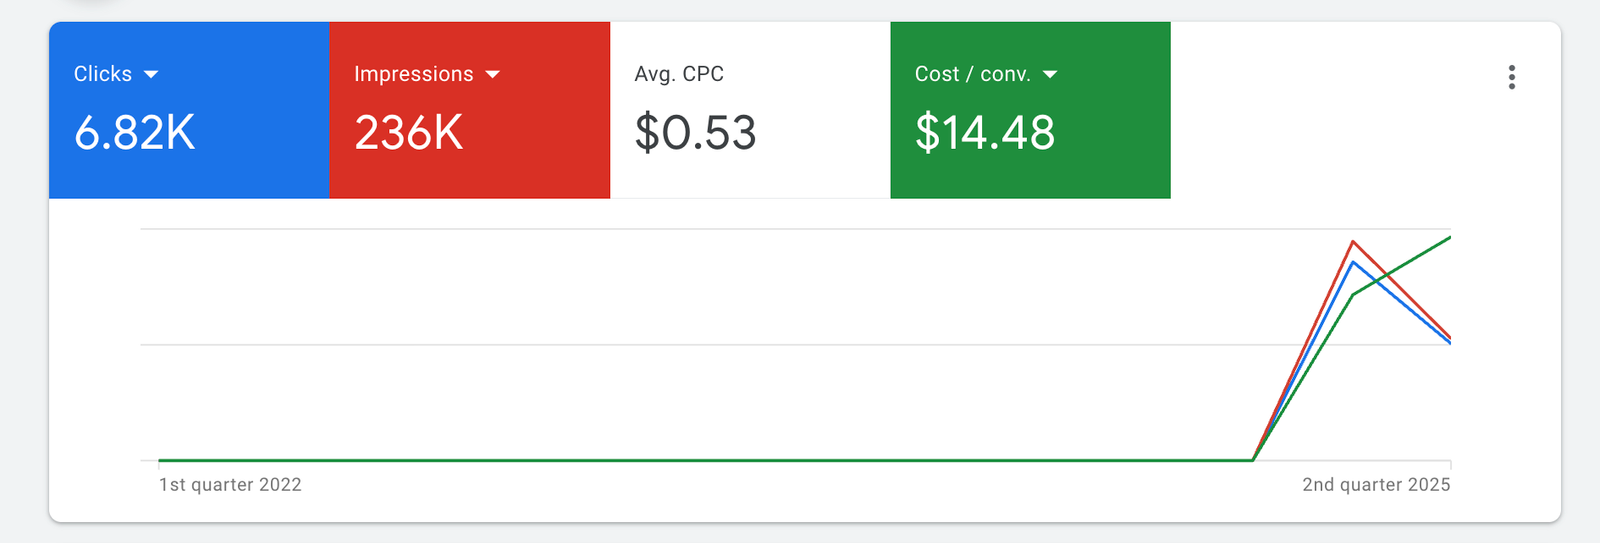Image resolution: width=1600 pixels, height=543 pixels.
Task: Click the $14.48 cost per conversion value
Action: (985, 133)
